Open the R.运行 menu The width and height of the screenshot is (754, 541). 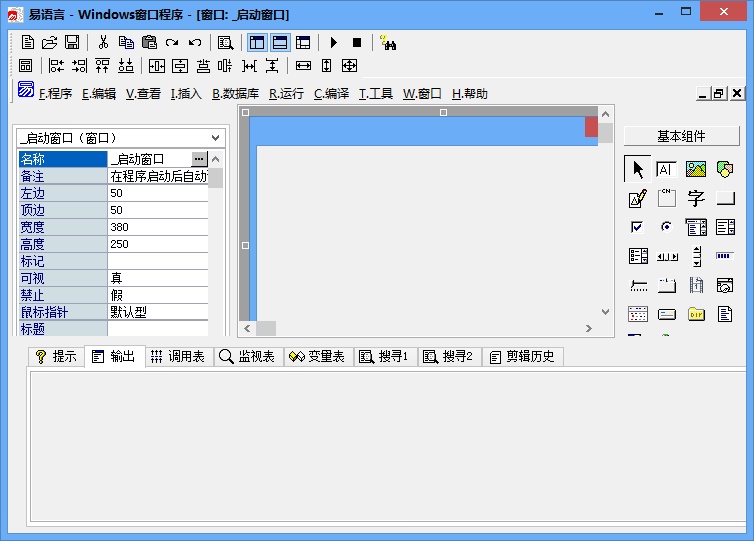pyautogui.click(x=286, y=94)
